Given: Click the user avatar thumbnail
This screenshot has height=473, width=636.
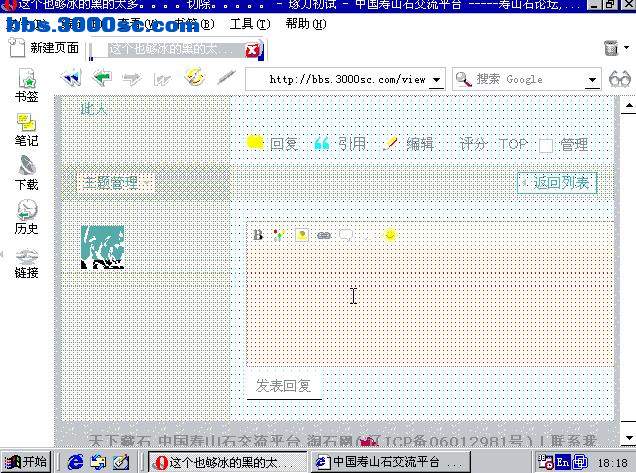Looking at the screenshot, I should pyautogui.click(x=103, y=247).
